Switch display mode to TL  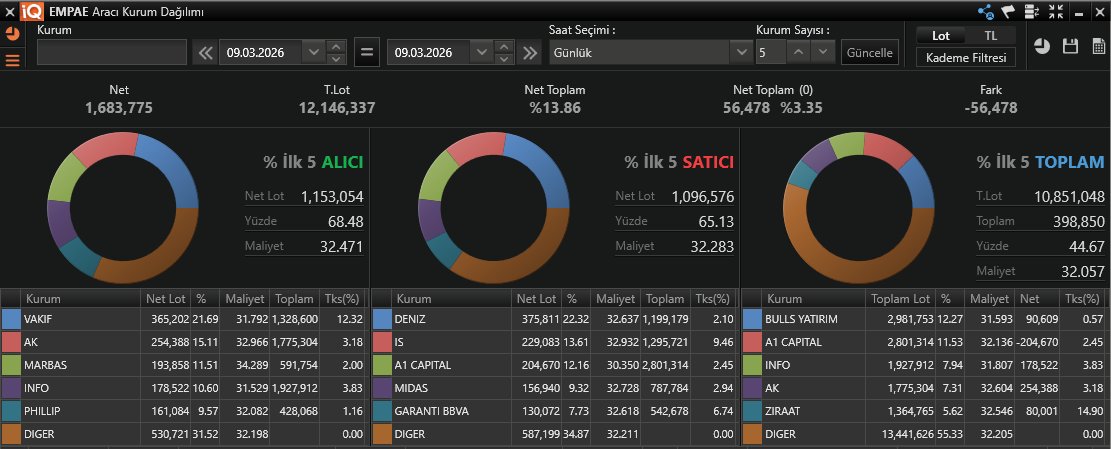[991, 35]
